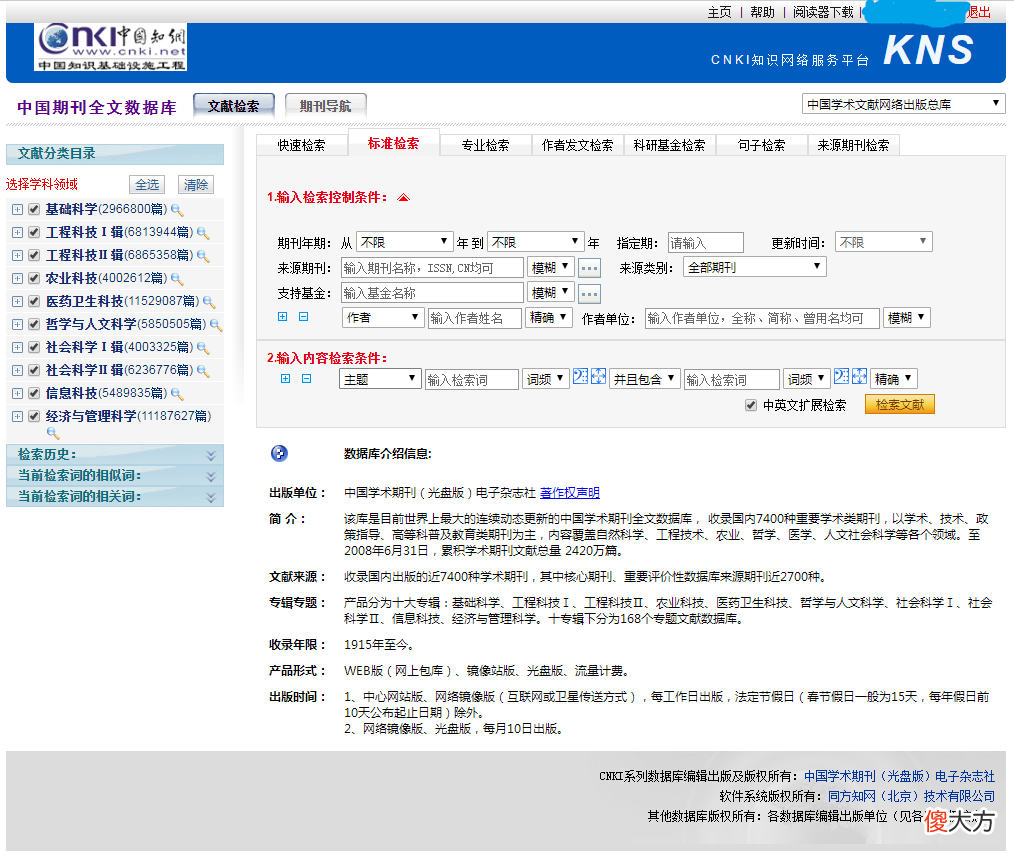The height and width of the screenshot is (859, 1014).
Task: Click magnifier icon next to 工程科技Ⅱ辑
Action: (203, 256)
